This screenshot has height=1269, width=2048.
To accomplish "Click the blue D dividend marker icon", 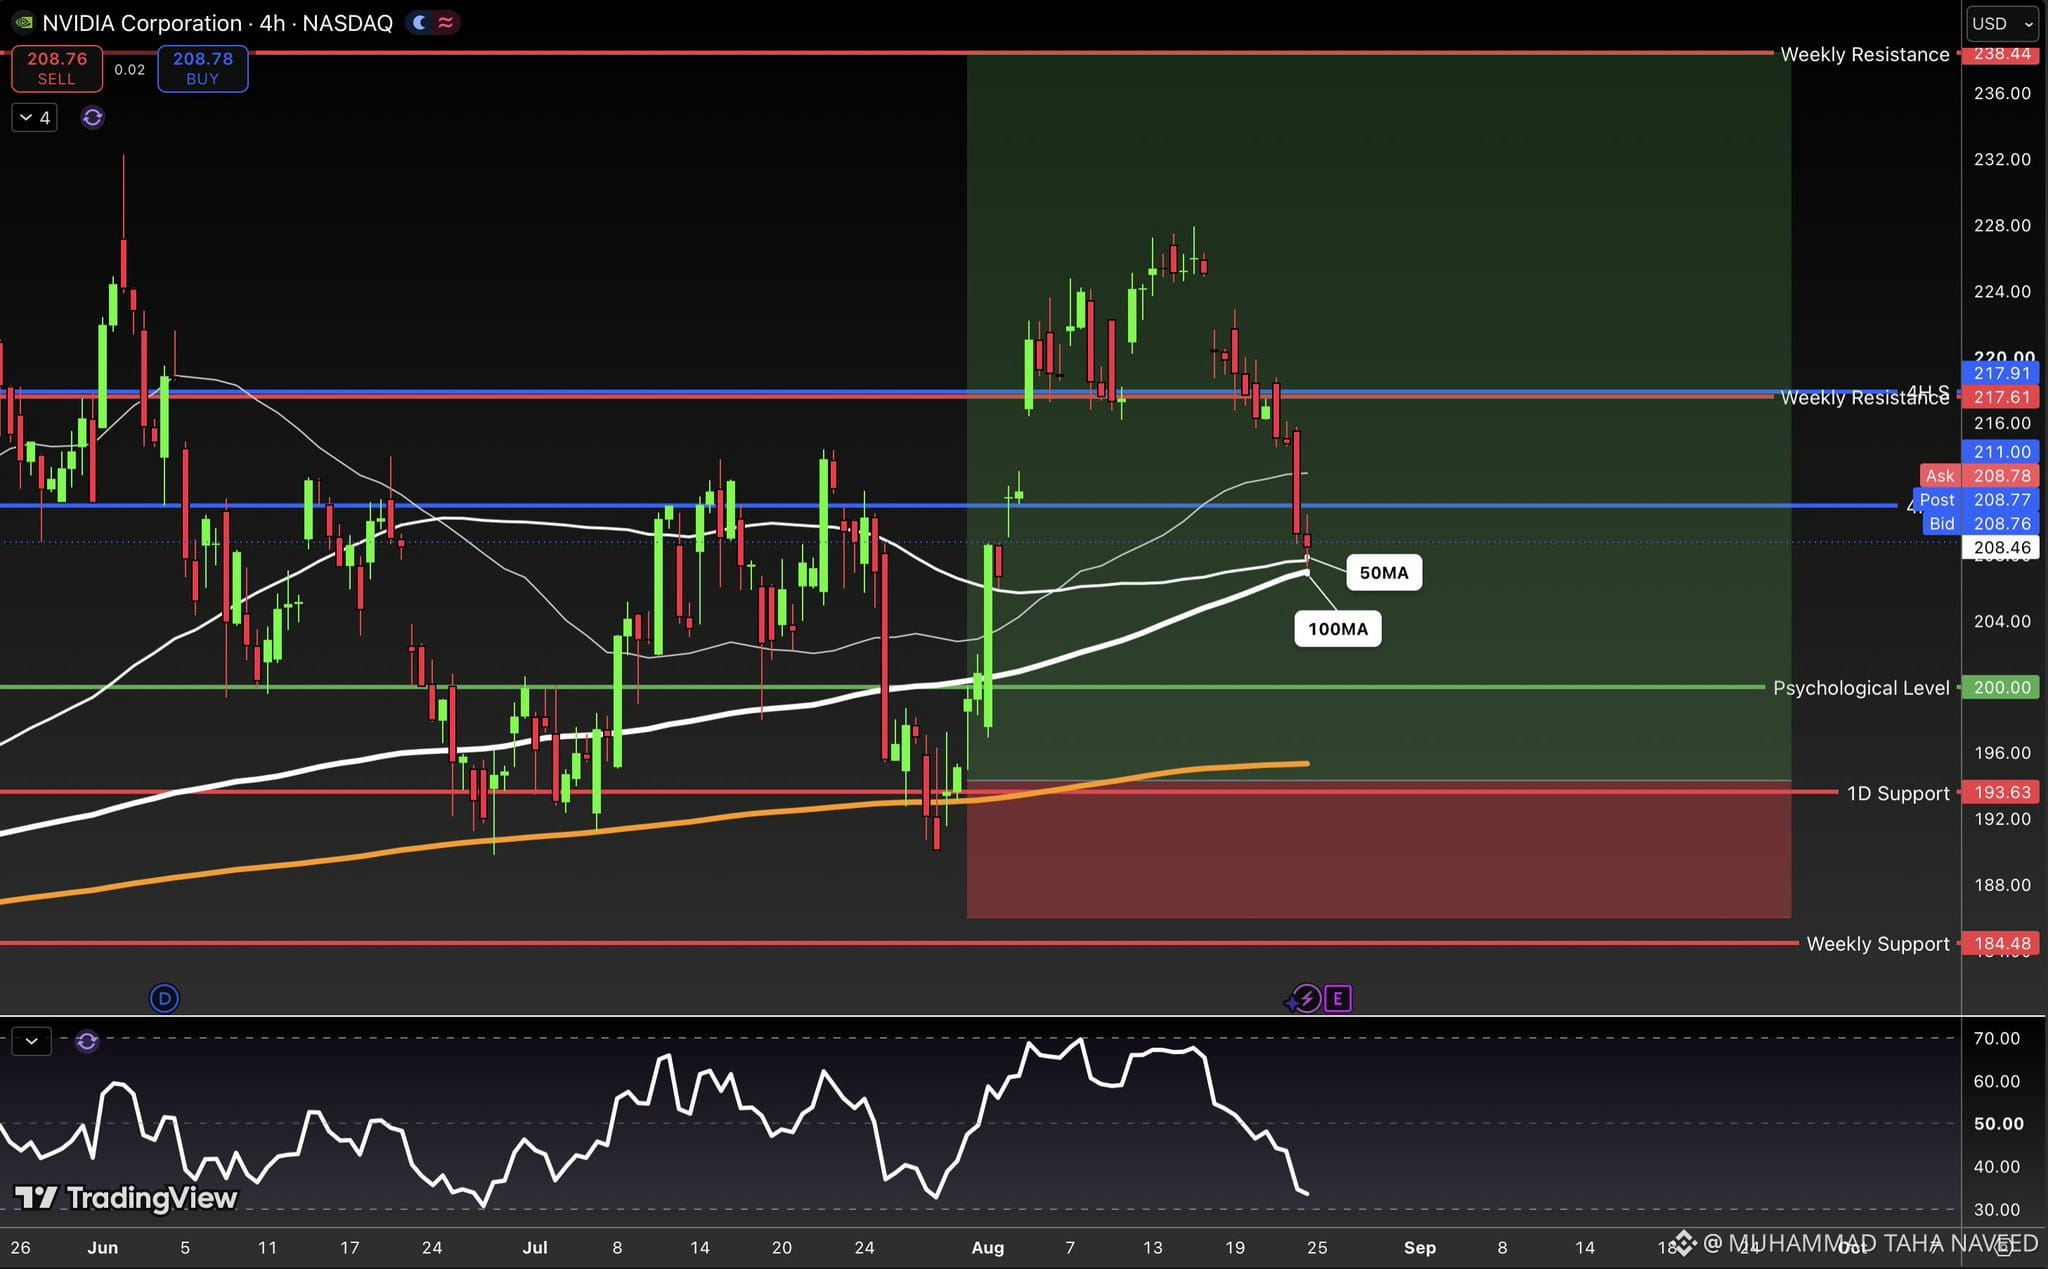I will click(164, 998).
